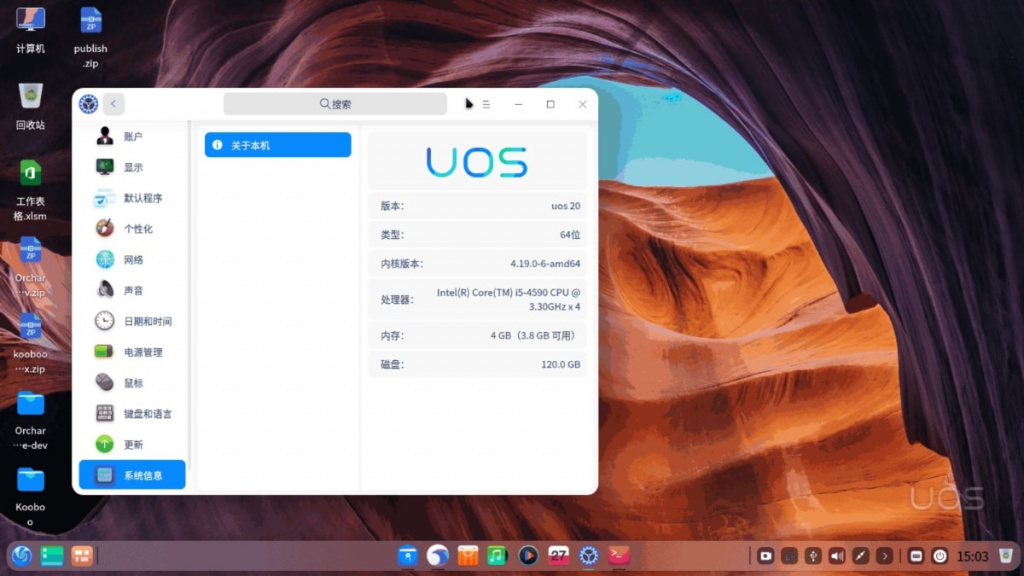This screenshot has height=576, width=1024.
Task: Navigate back with the title bar arrow
Action: 114,103
